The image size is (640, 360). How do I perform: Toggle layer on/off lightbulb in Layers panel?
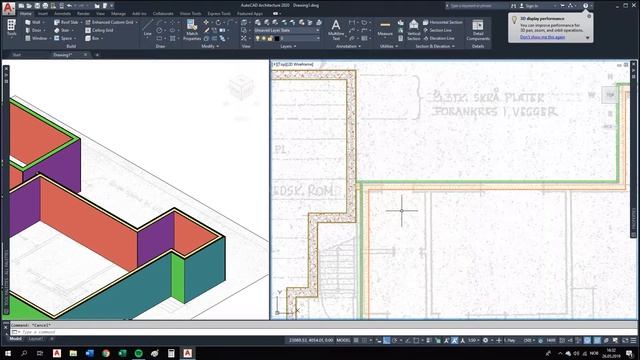(x=257, y=38)
